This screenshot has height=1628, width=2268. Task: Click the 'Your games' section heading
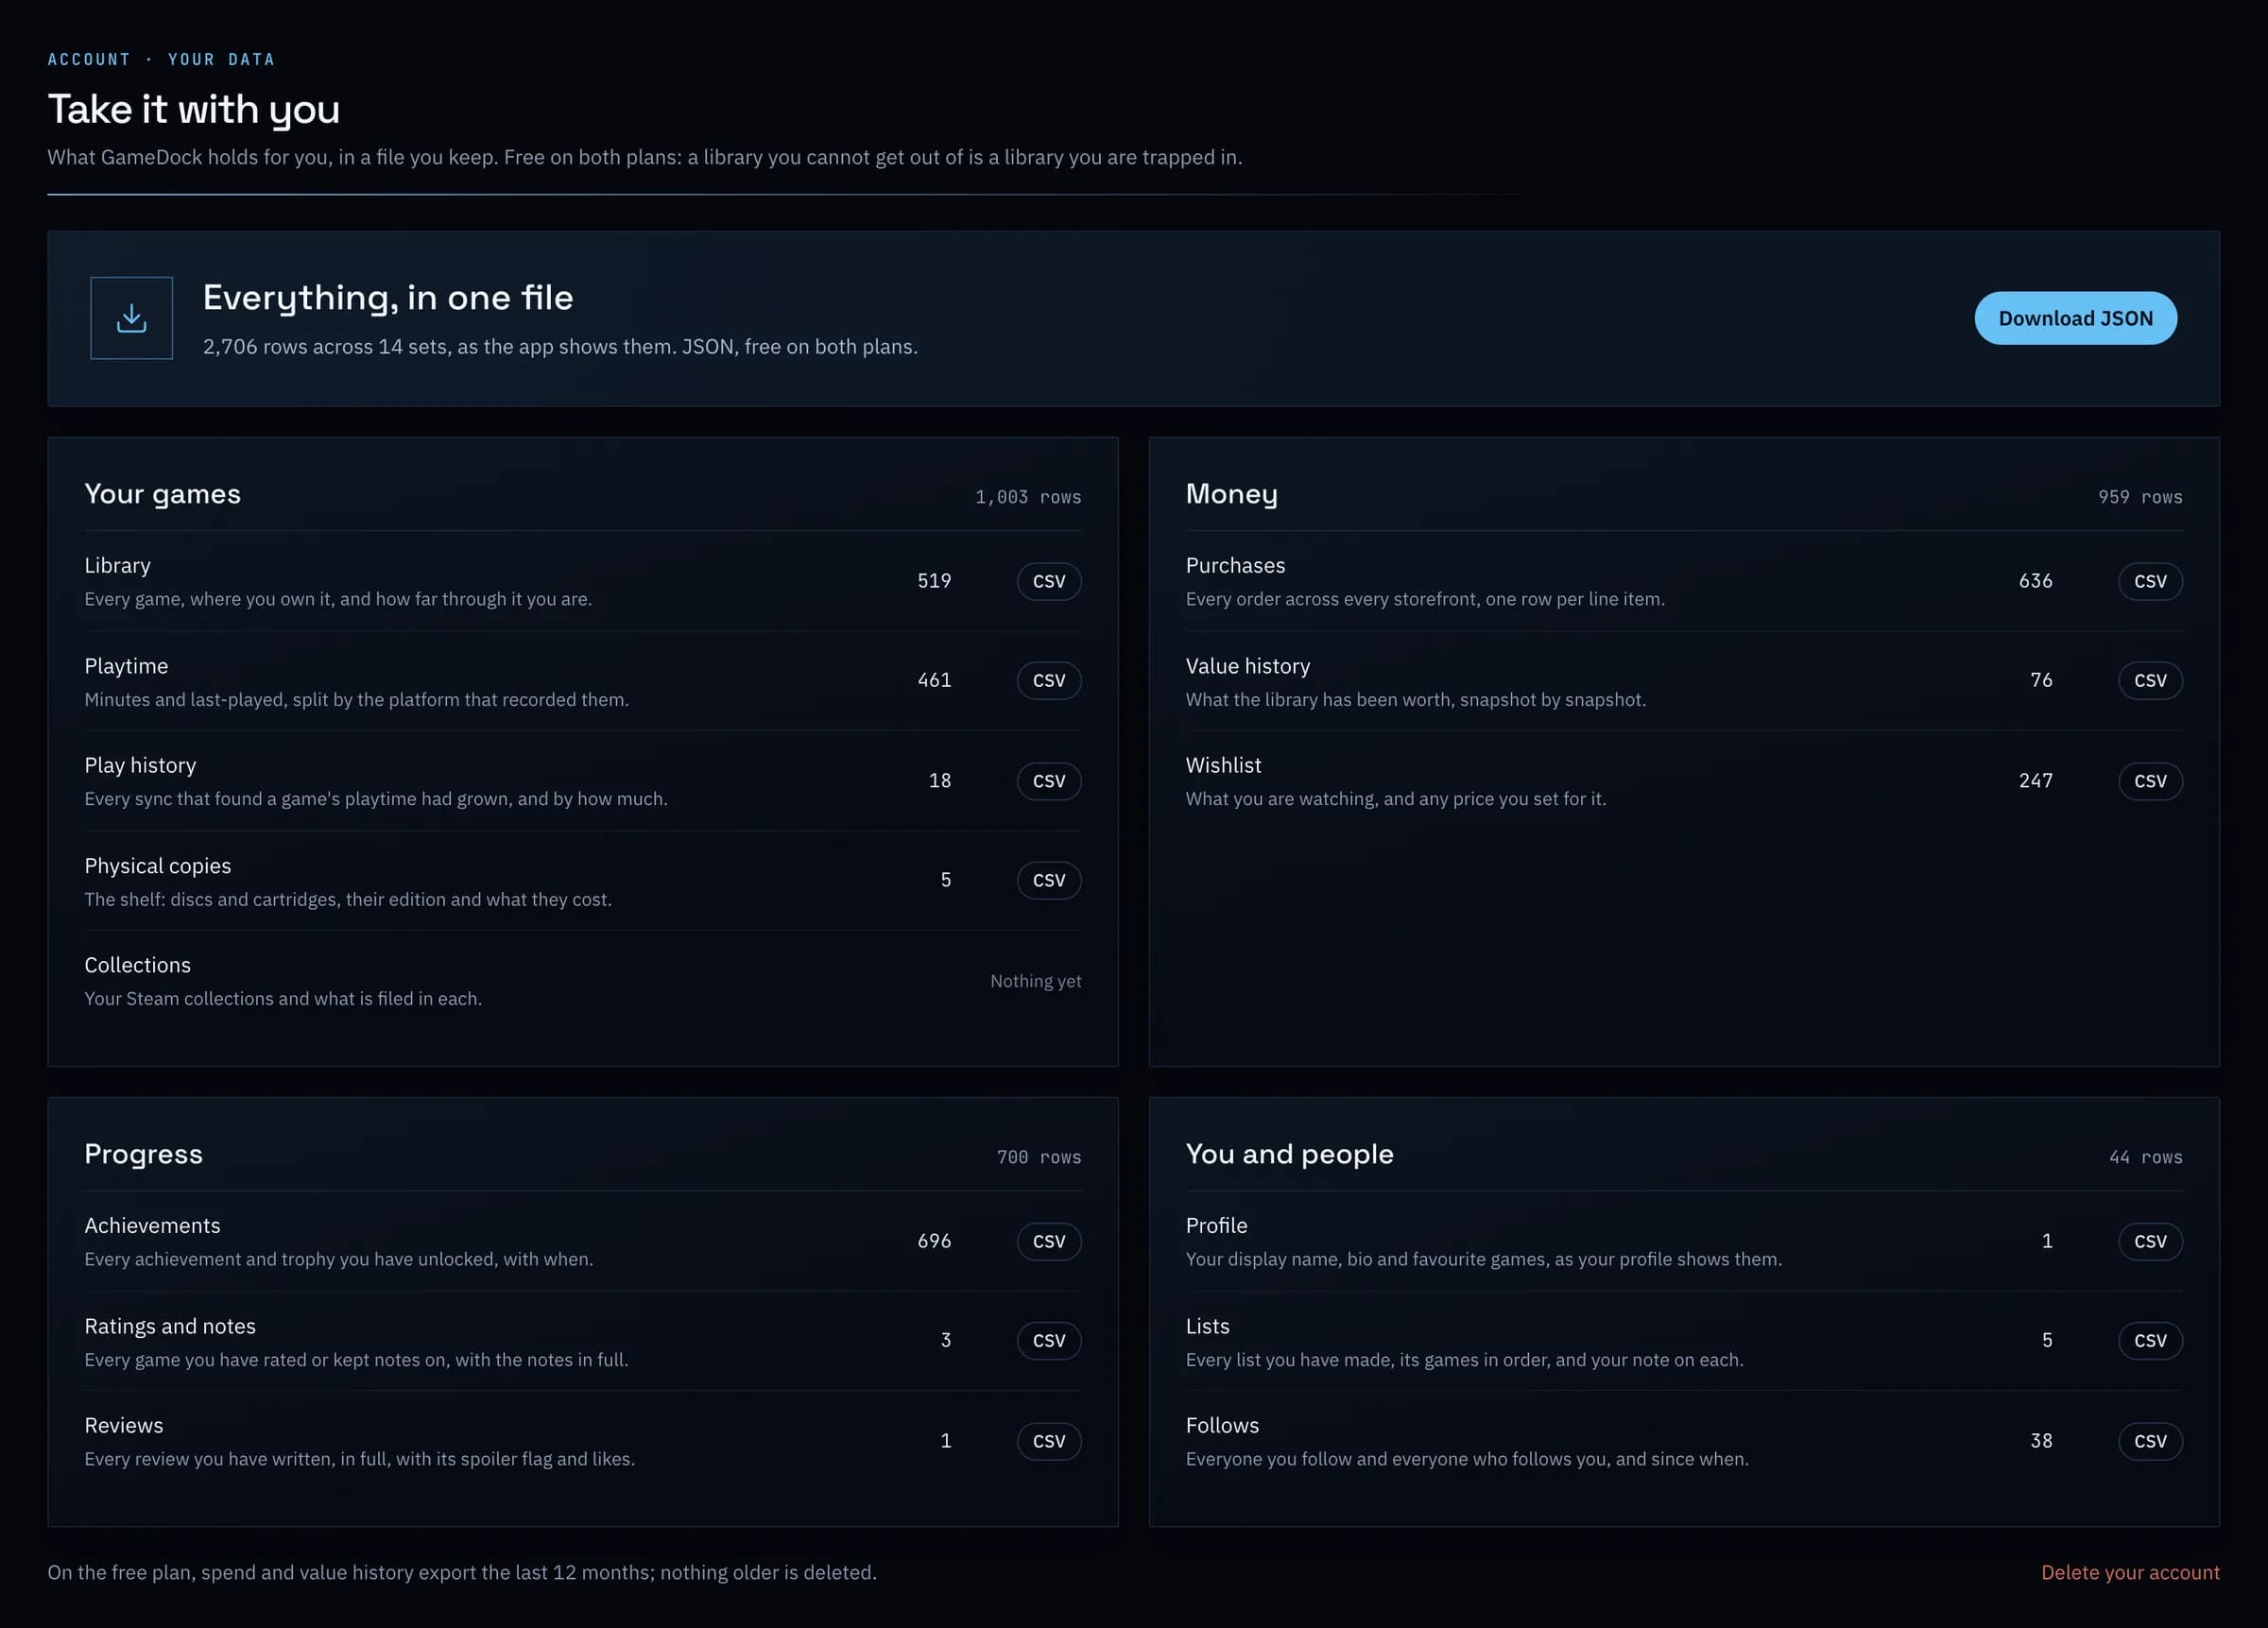163,494
